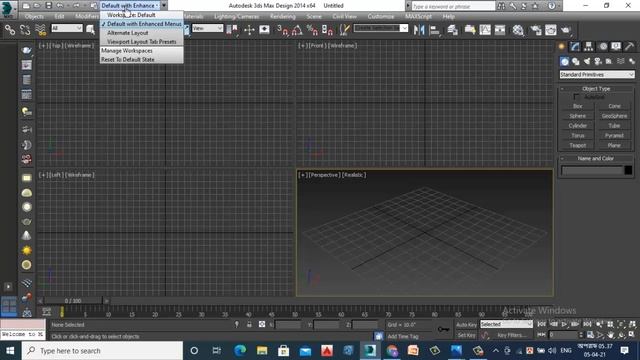
Task: Toggle the Auto Key animation mode
Action: point(466,324)
